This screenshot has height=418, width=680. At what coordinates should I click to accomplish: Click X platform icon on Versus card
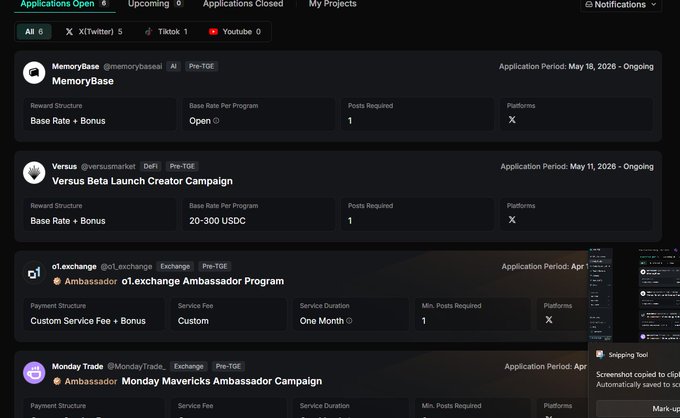(512, 220)
